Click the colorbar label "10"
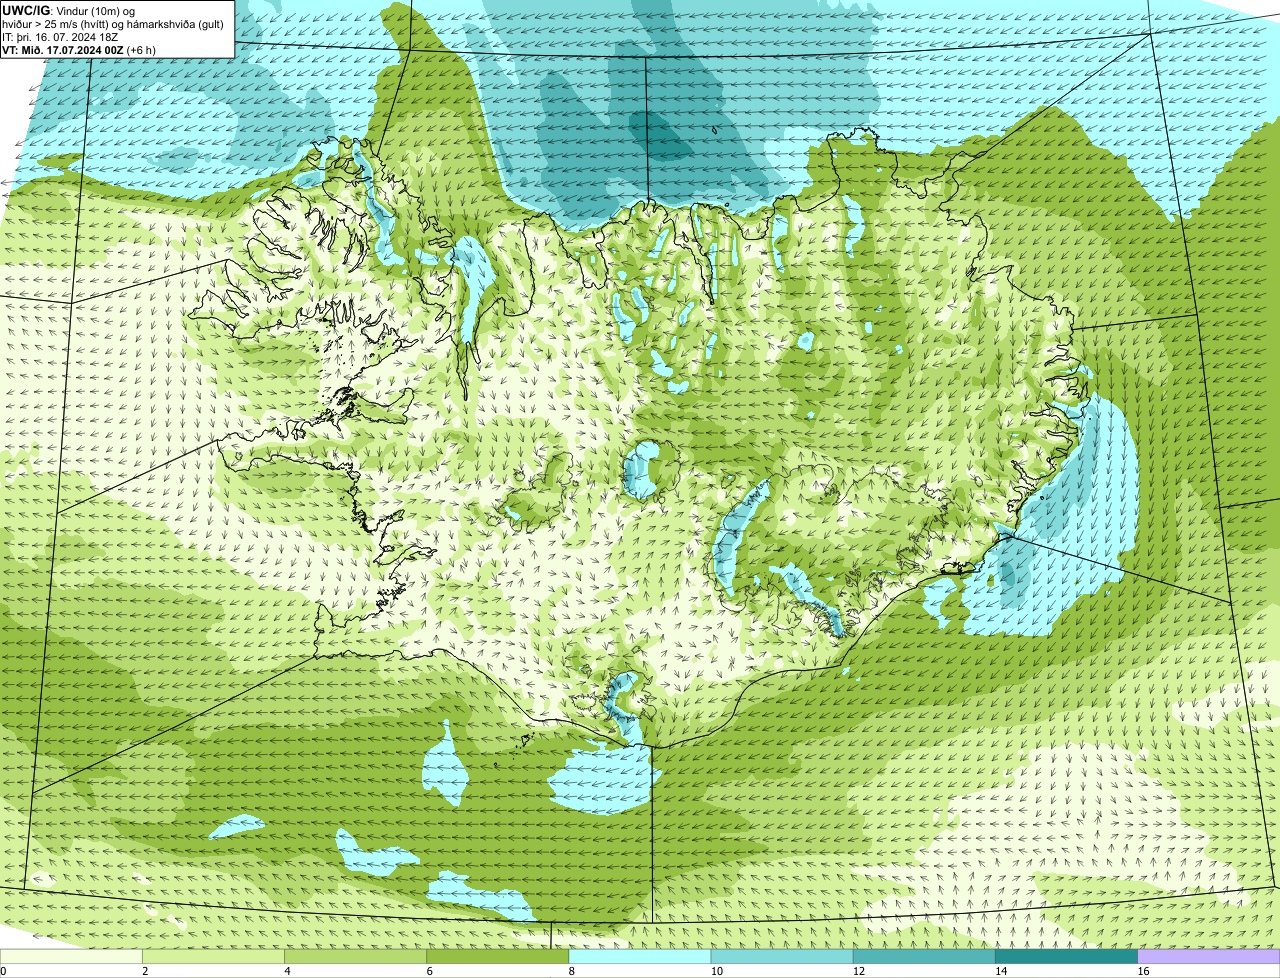The width and height of the screenshot is (1280, 978). 716,971
